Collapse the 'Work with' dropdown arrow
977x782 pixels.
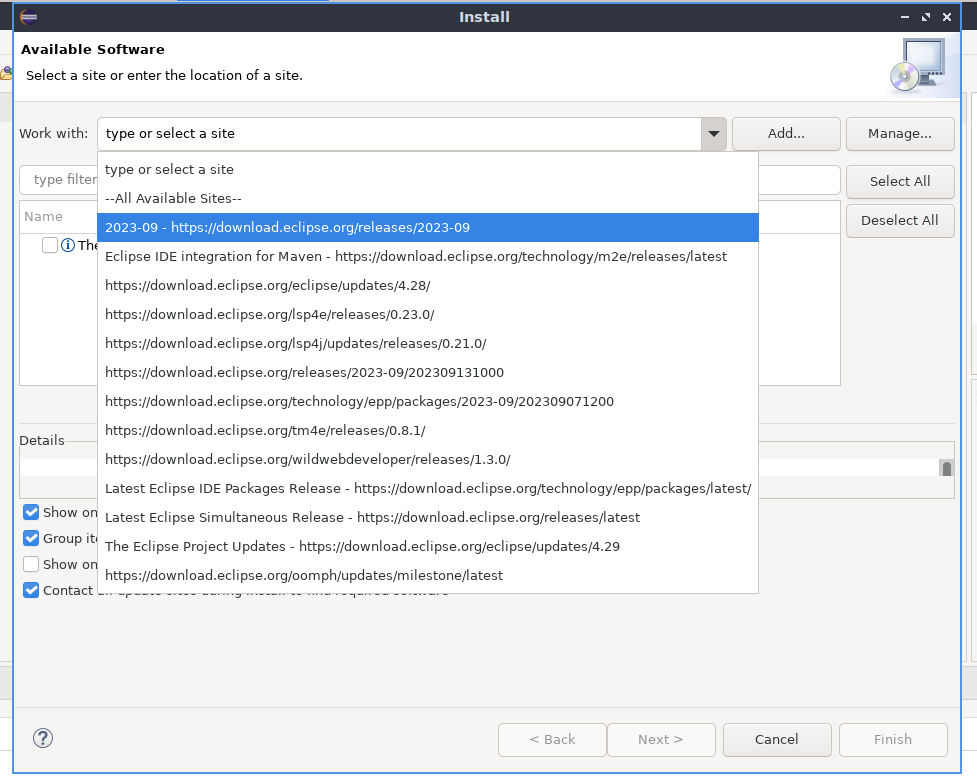tap(713, 134)
